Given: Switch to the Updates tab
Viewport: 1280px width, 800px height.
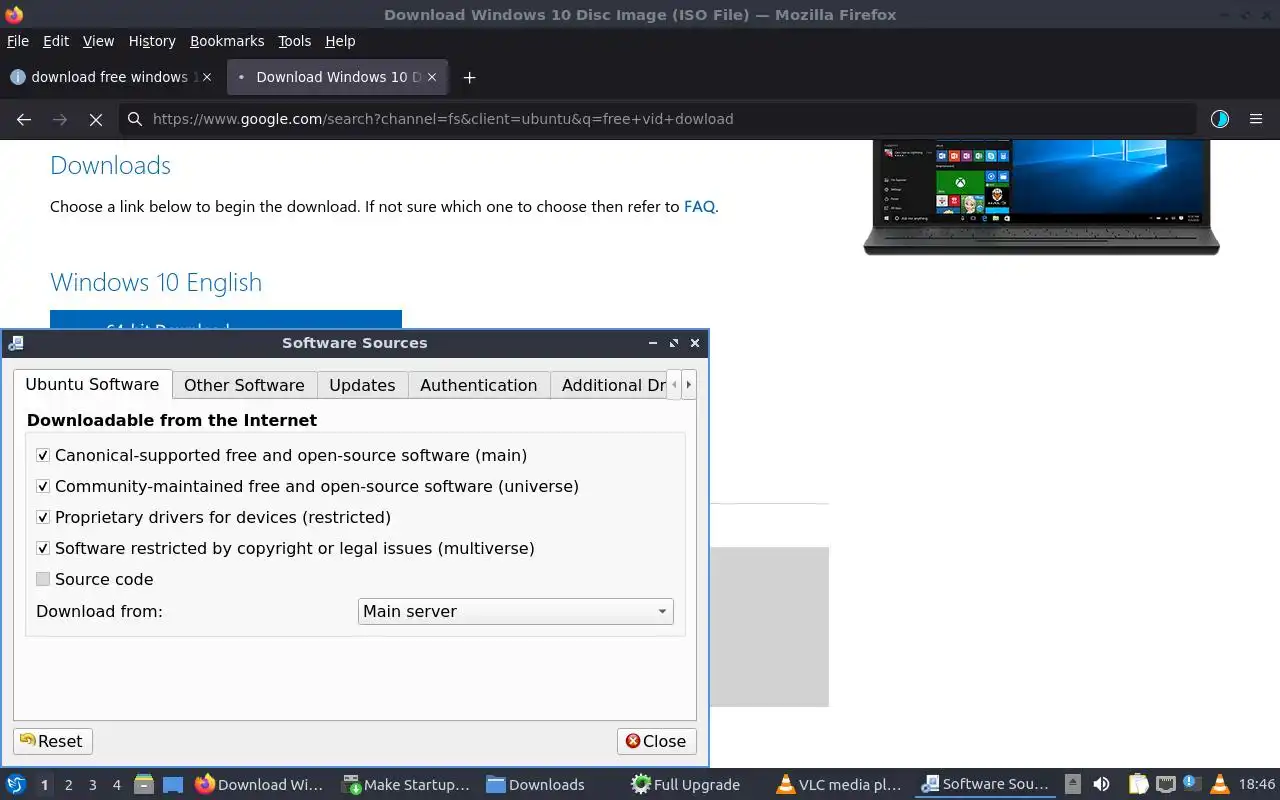Looking at the screenshot, I should click(362, 385).
